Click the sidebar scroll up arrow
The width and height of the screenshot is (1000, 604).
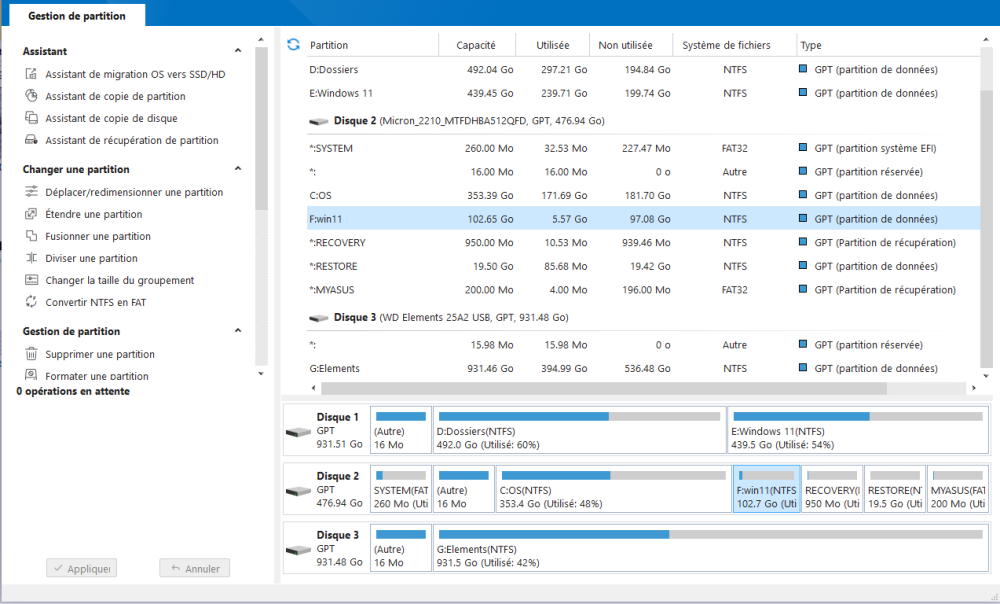coord(261,40)
